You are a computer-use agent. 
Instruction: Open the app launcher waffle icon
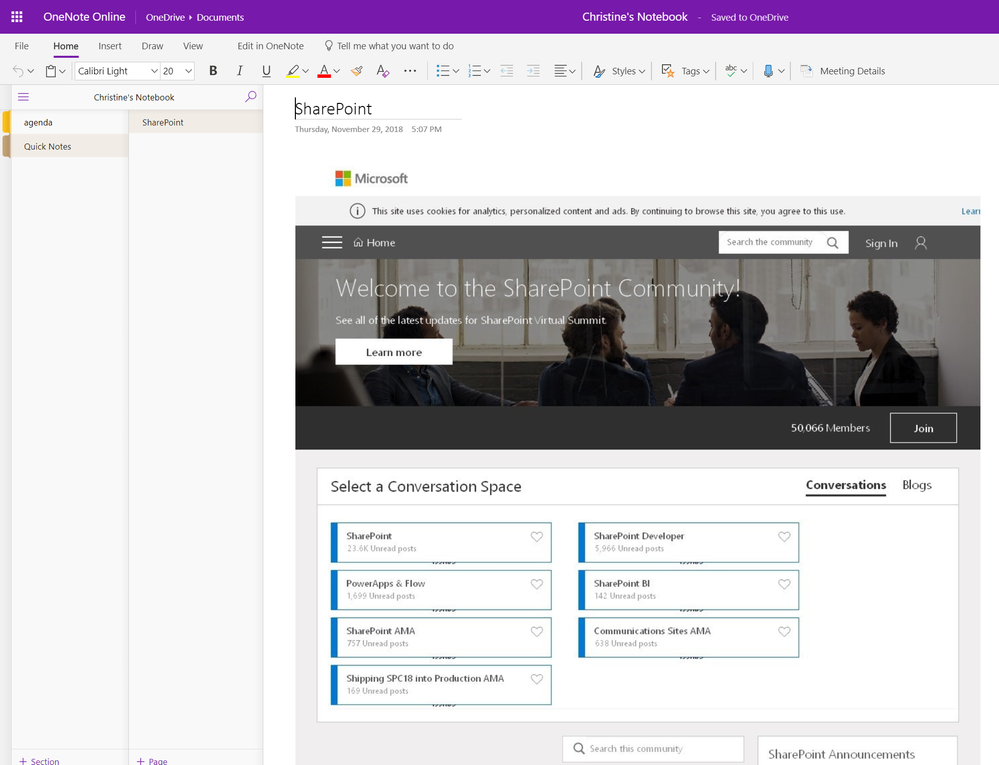[17, 17]
